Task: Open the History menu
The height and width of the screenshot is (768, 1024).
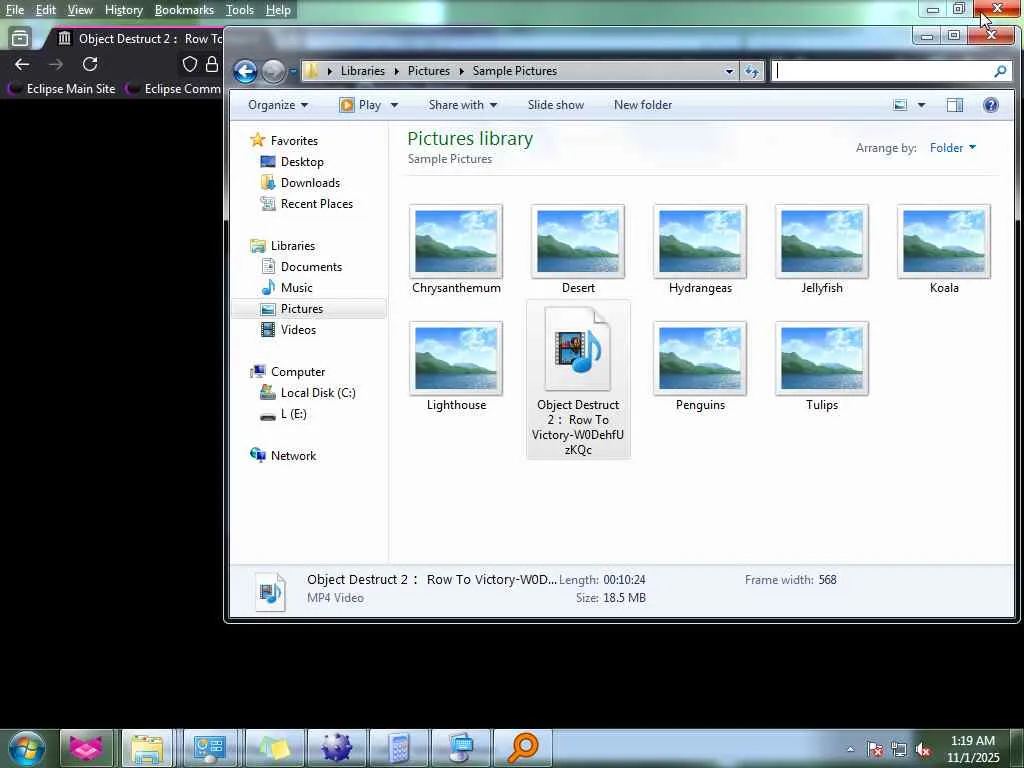Action: pyautogui.click(x=123, y=10)
